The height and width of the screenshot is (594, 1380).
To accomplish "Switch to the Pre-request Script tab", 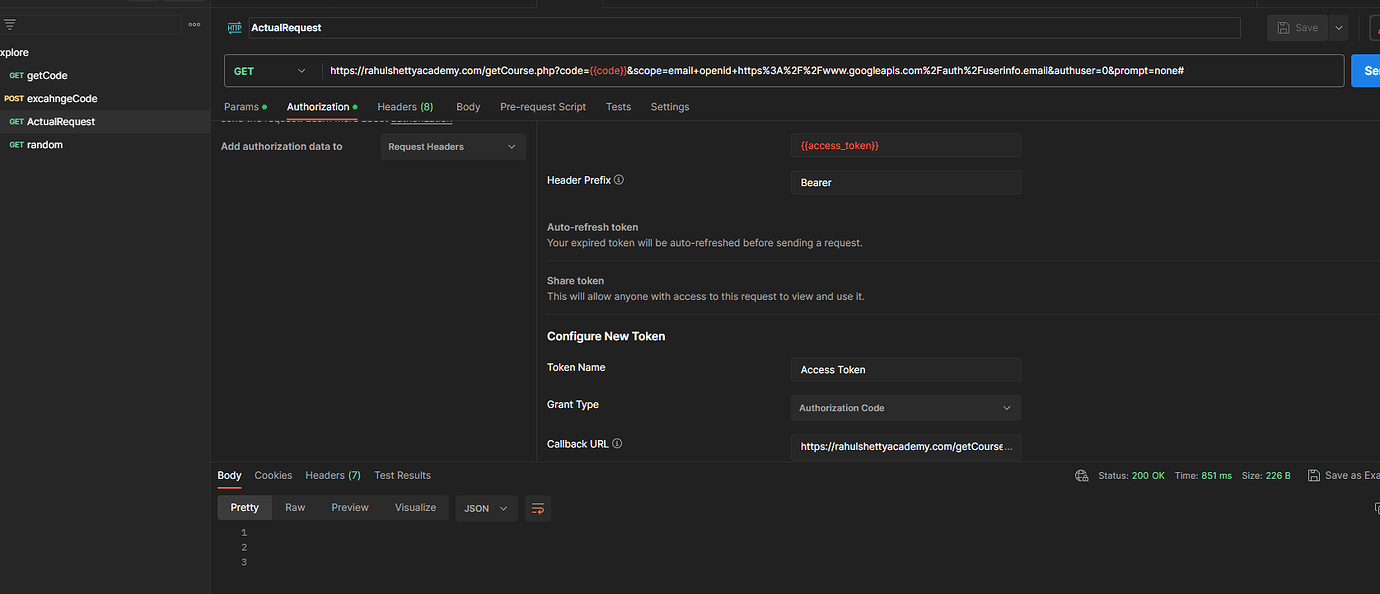I will point(543,107).
